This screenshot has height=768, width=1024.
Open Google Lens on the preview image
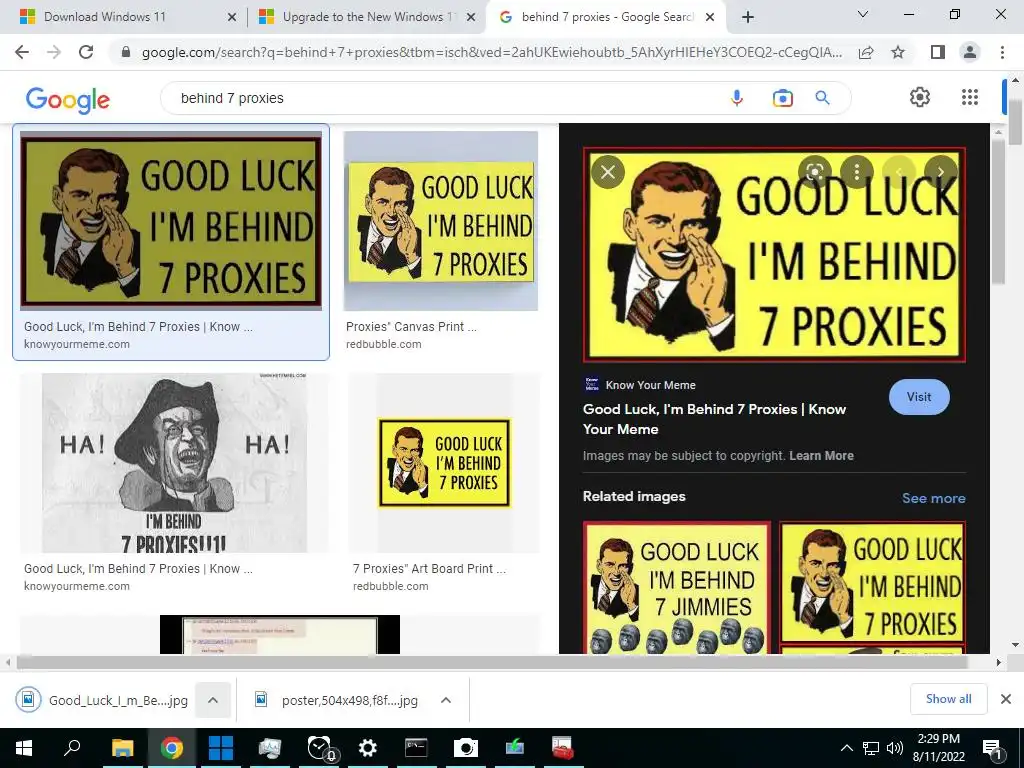point(814,172)
